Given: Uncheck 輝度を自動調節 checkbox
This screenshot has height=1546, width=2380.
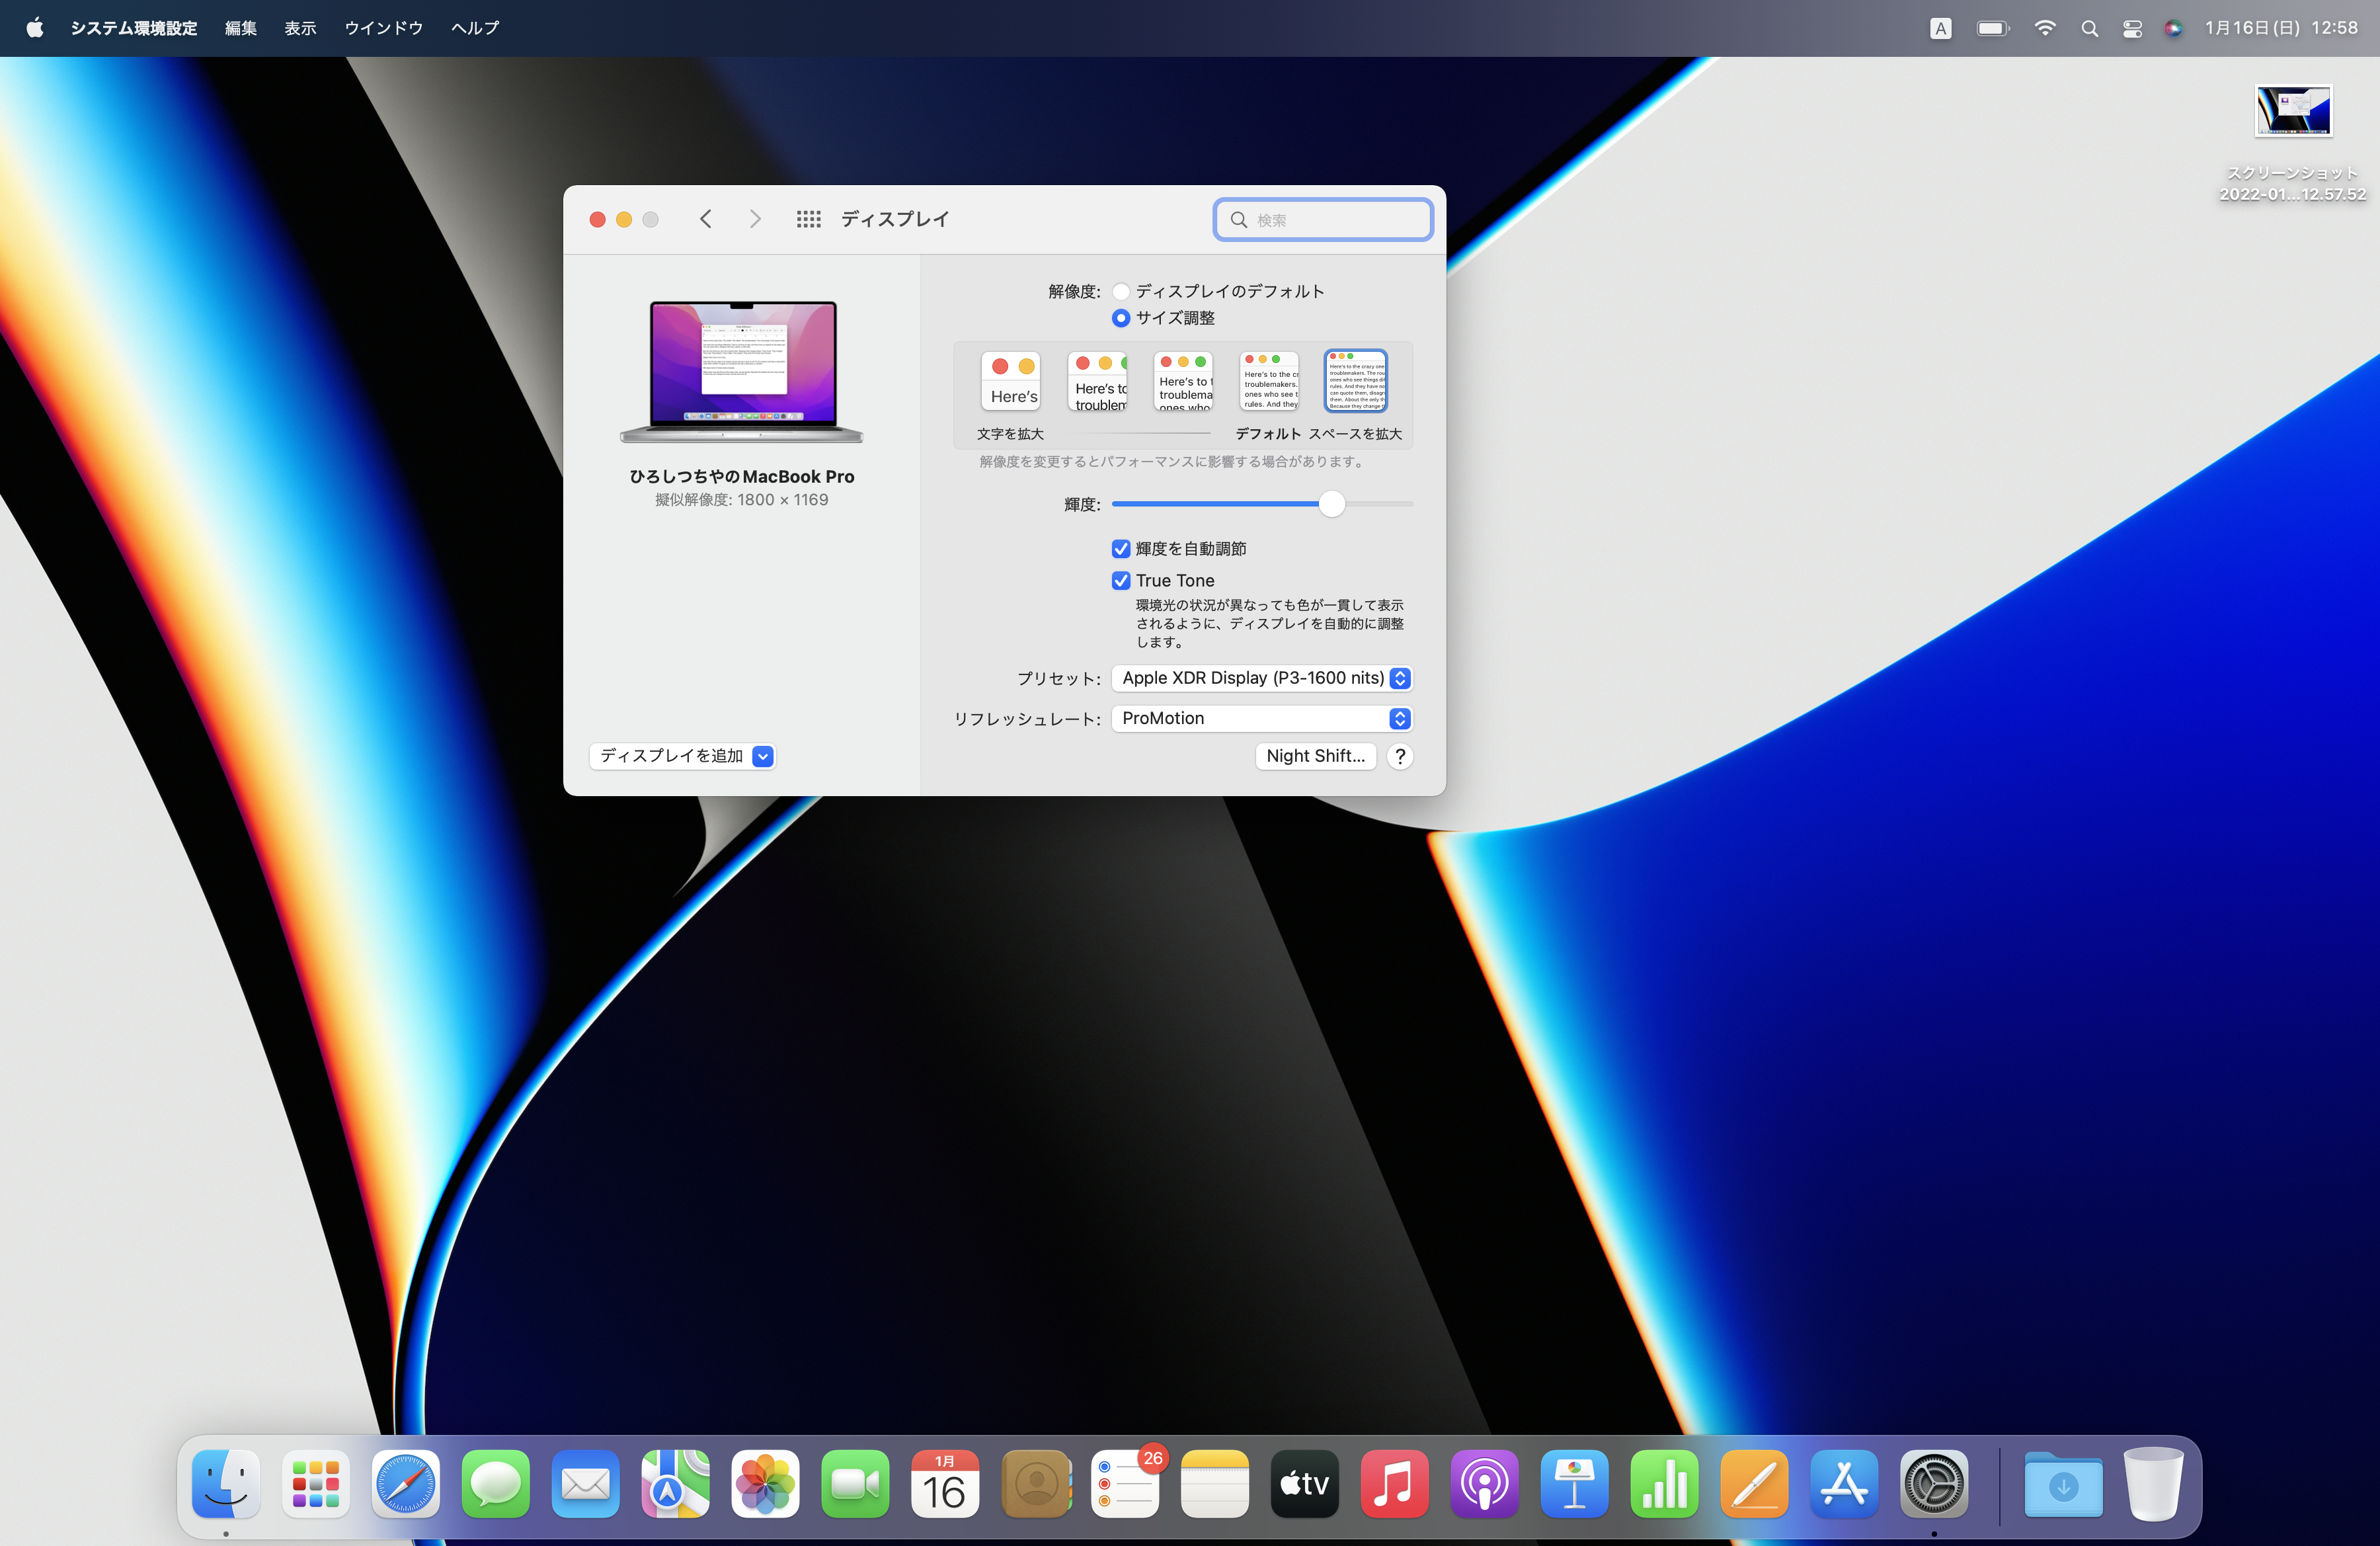Looking at the screenshot, I should 1121,549.
